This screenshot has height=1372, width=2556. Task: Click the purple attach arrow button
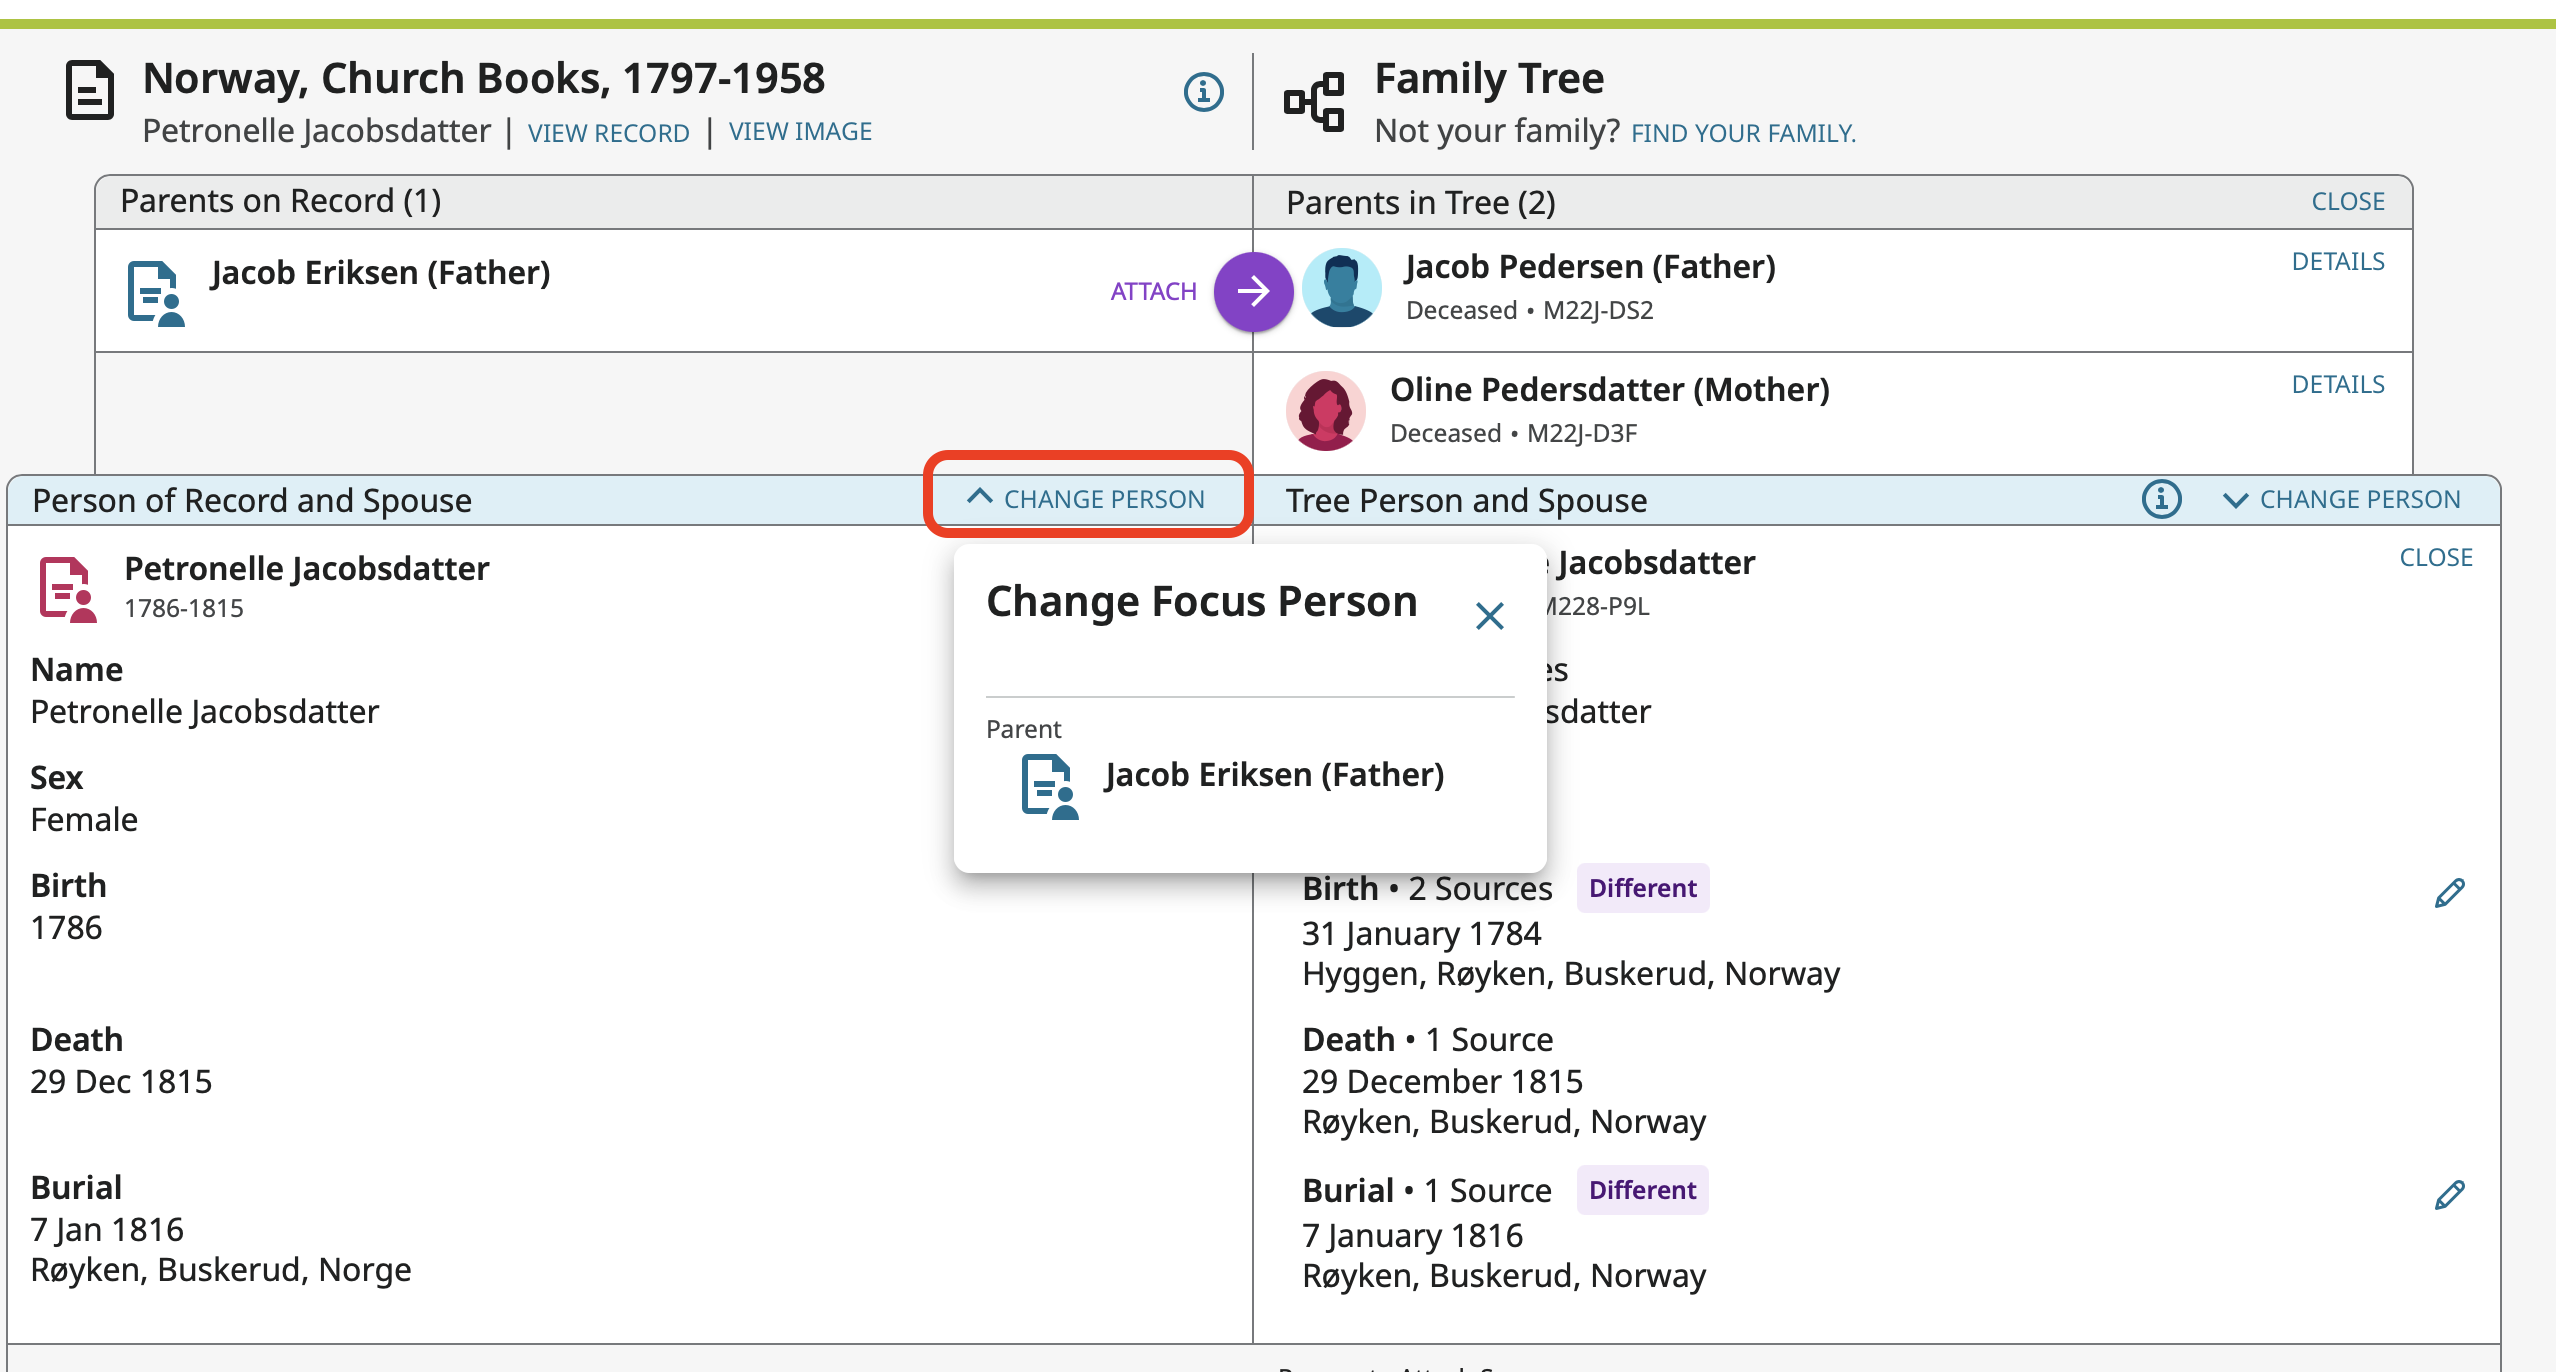click(x=1253, y=291)
